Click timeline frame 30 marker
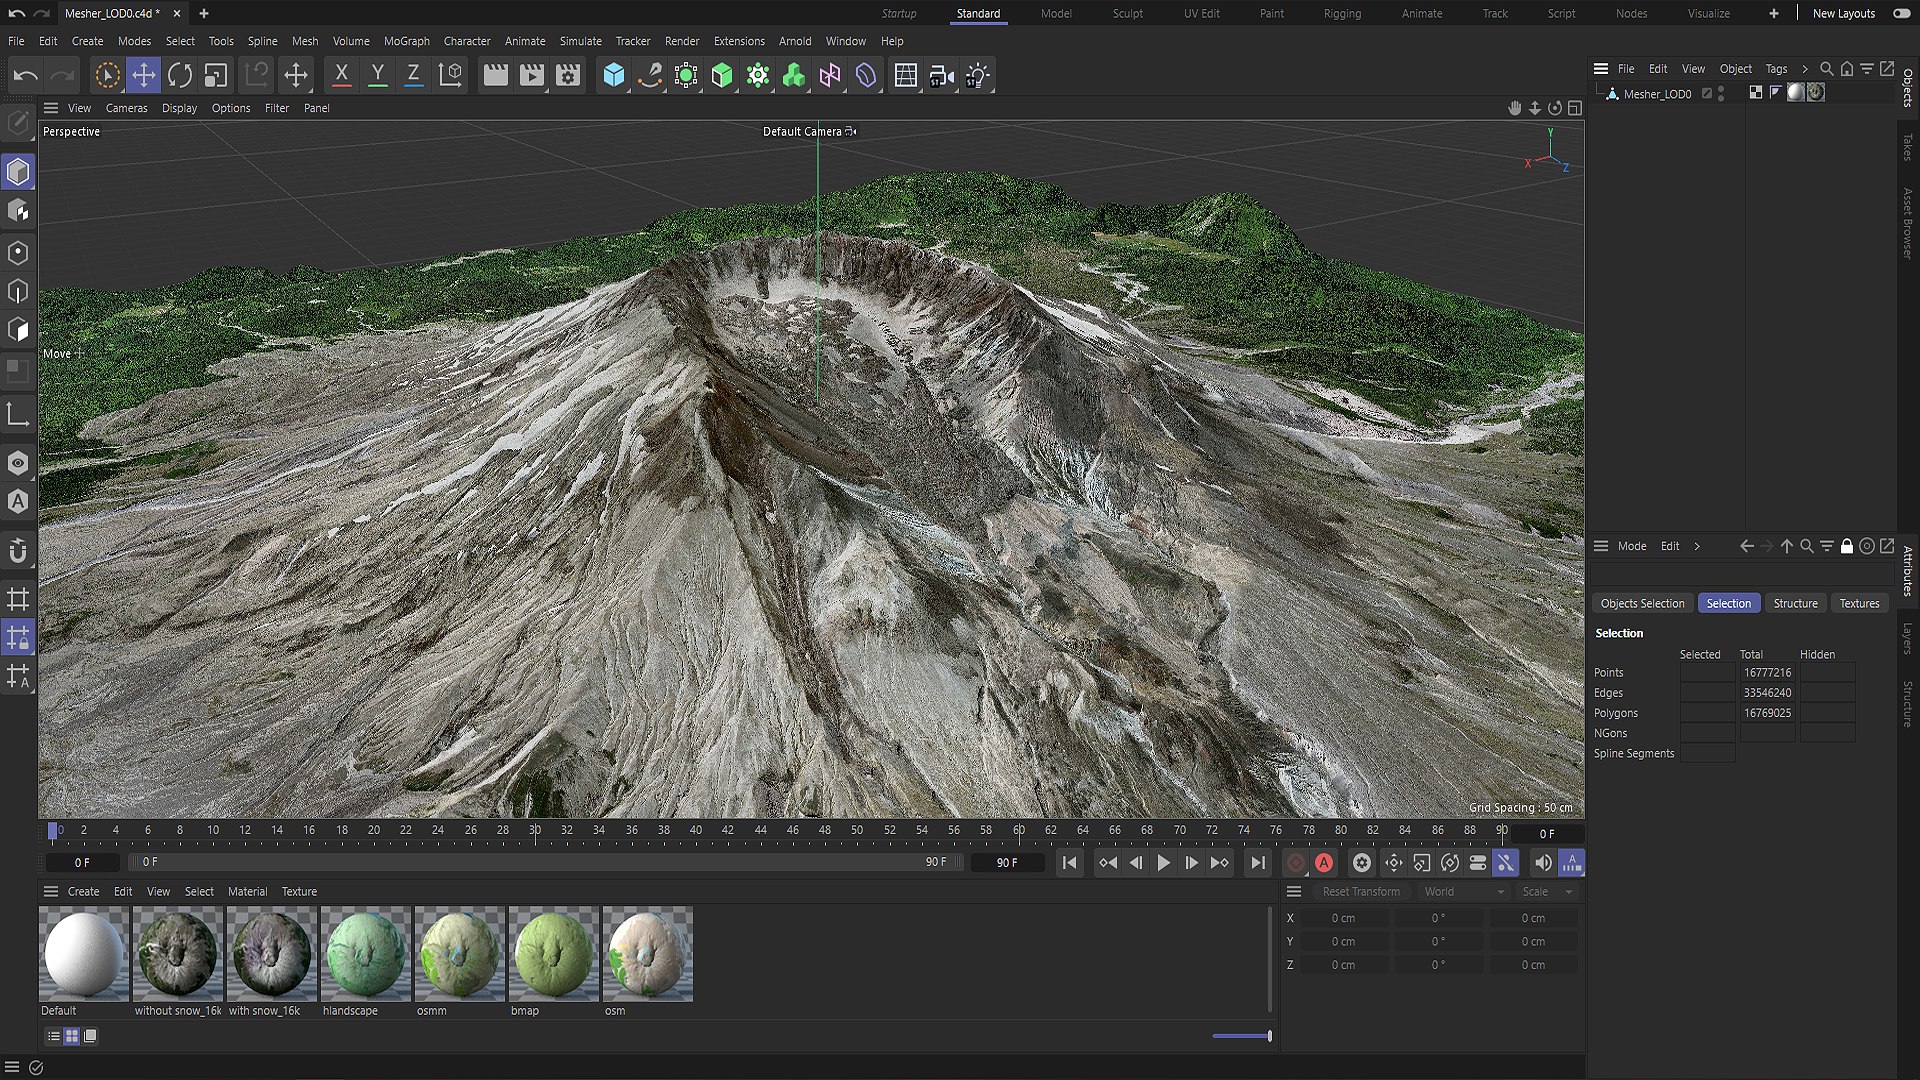 click(535, 831)
